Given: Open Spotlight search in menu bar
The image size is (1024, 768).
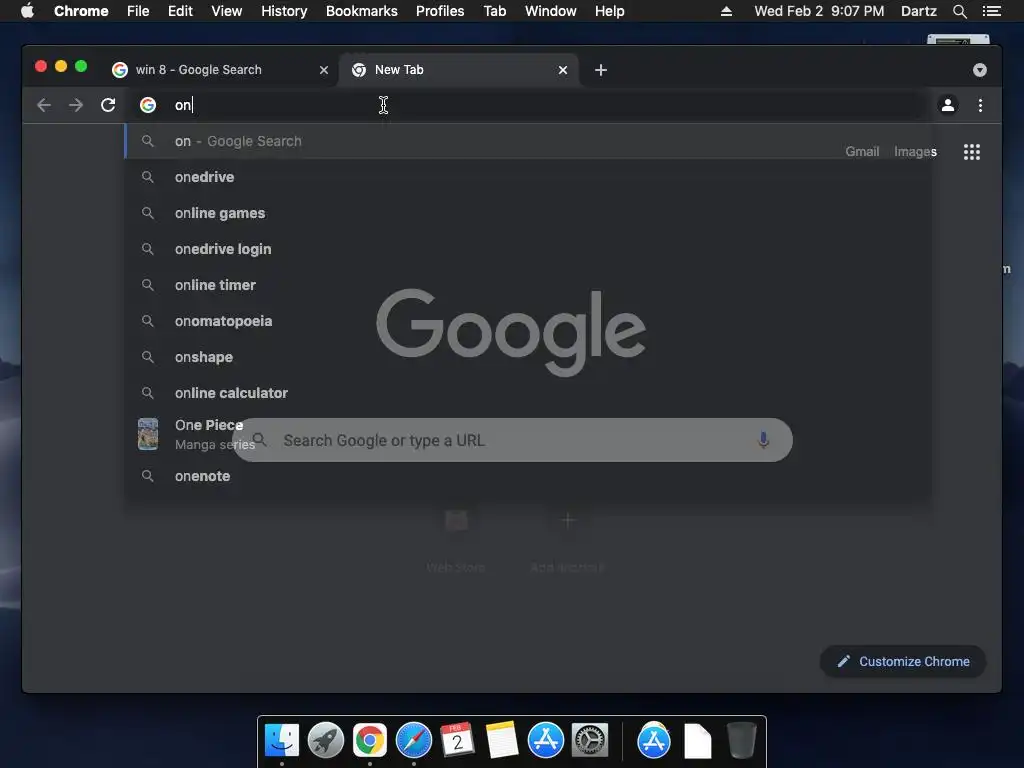Looking at the screenshot, I should [x=959, y=11].
